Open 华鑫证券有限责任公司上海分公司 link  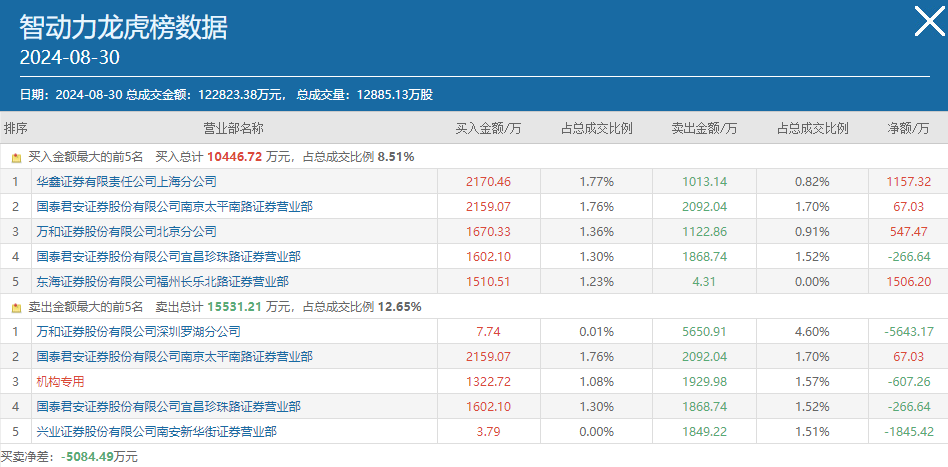pos(126,181)
